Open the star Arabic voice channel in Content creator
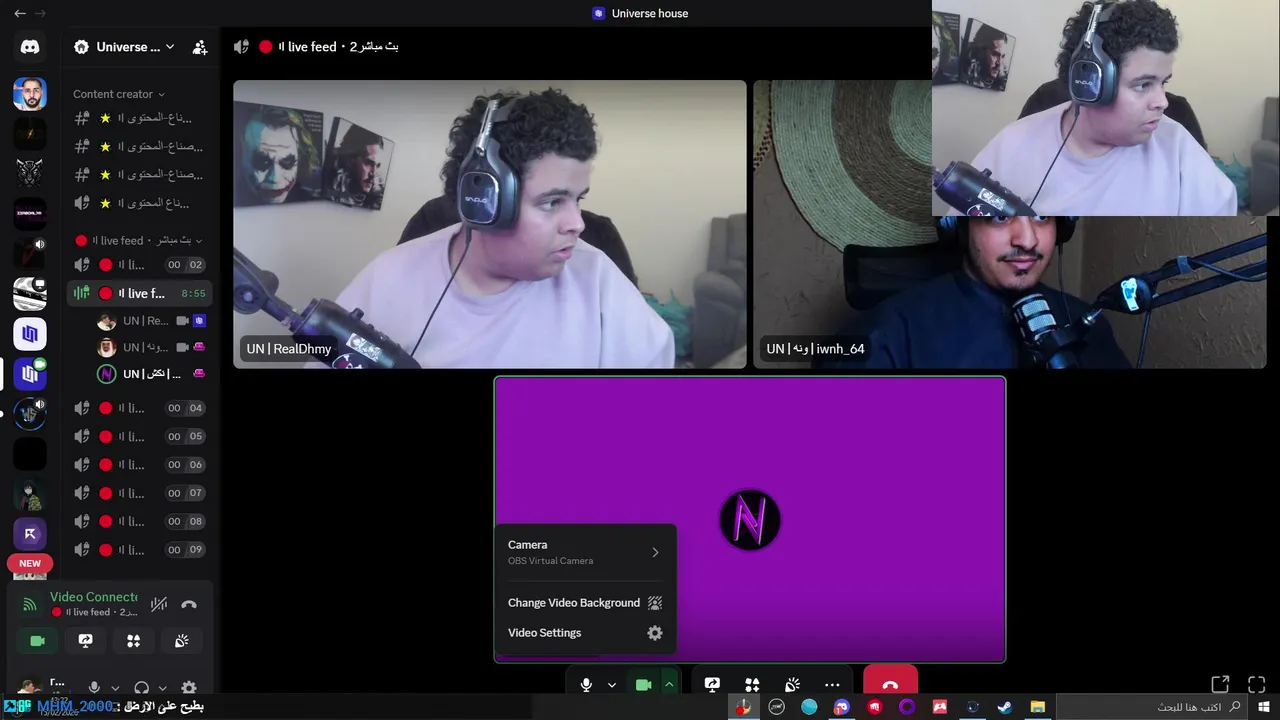 (139, 203)
